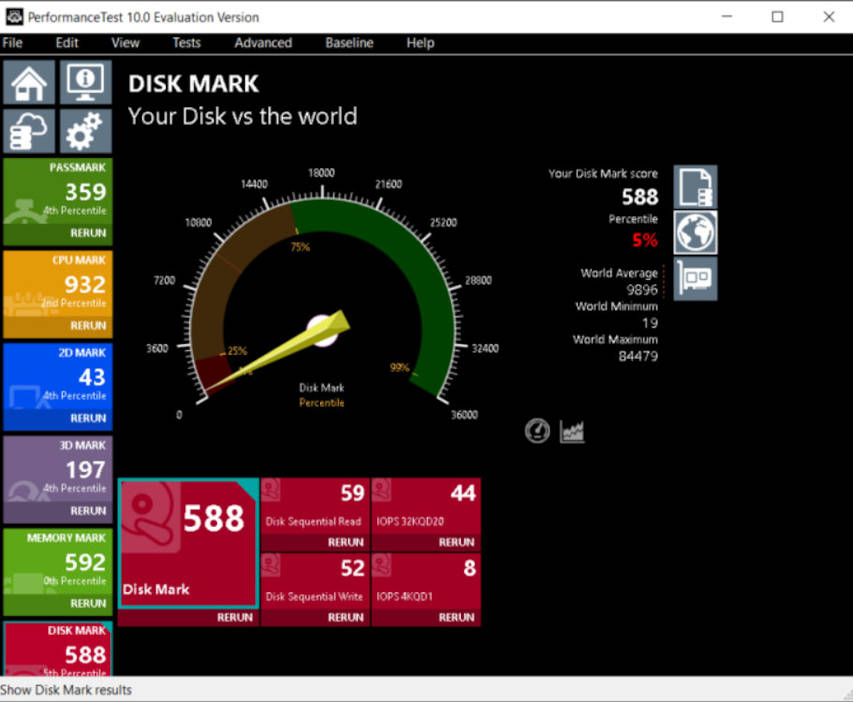Image resolution: width=853 pixels, height=702 pixels.
Task: Open the cloud baseline database icon
Action: (x=29, y=131)
